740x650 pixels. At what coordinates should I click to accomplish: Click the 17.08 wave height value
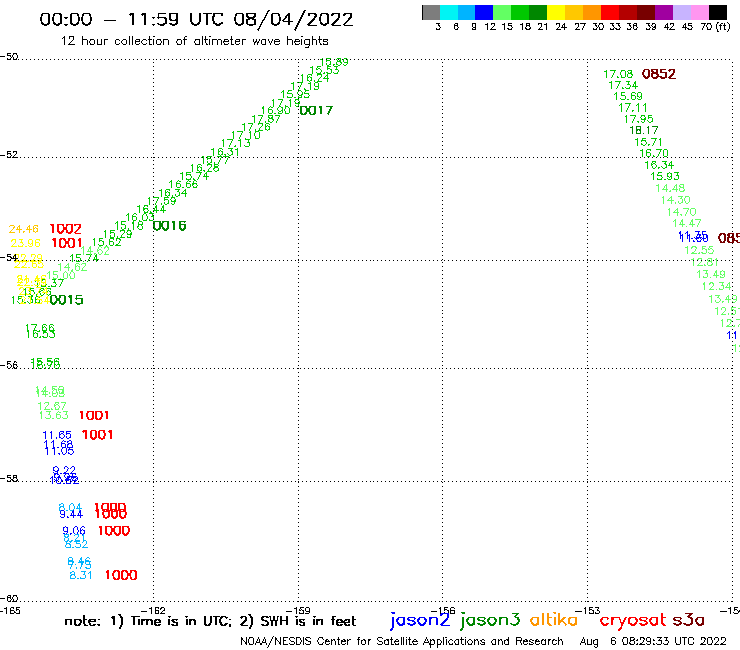point(618,74)
